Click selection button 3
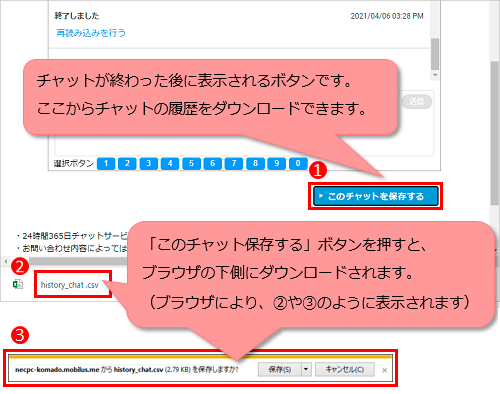 coord(149,163)
